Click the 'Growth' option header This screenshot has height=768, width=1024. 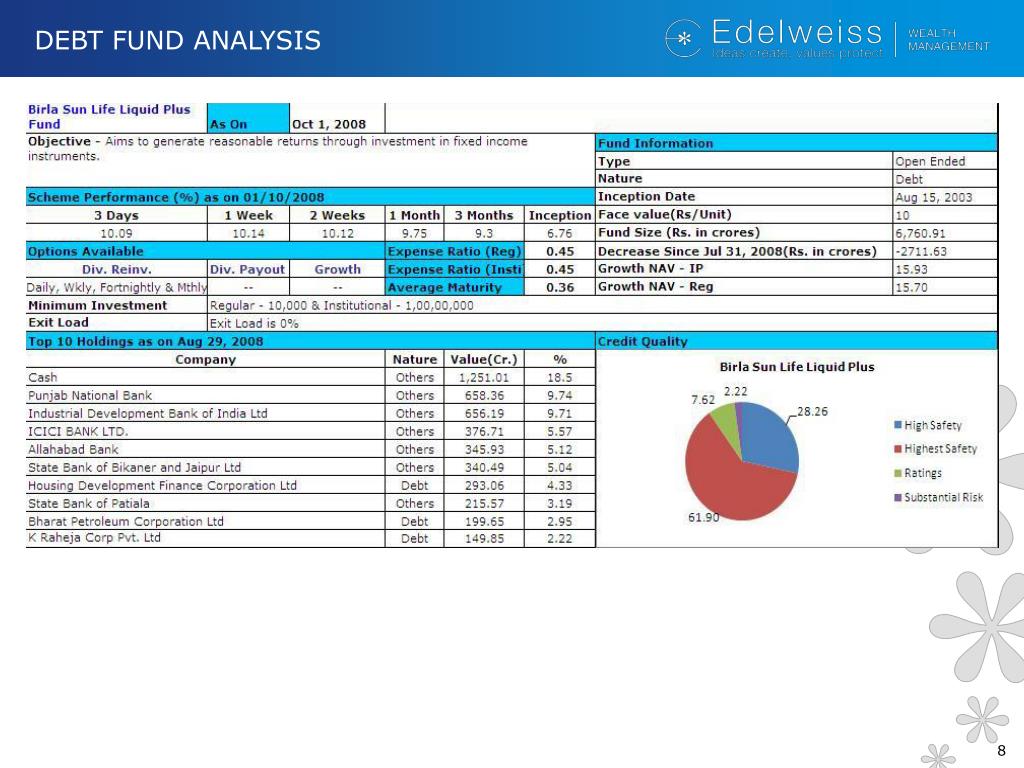point(337,269)
